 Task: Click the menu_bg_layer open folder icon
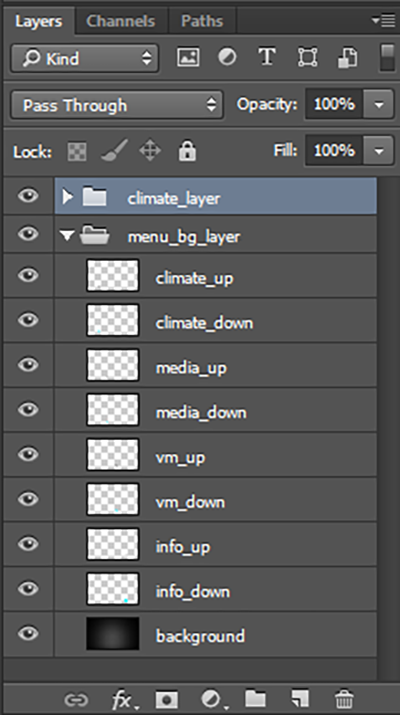point(94,236)
